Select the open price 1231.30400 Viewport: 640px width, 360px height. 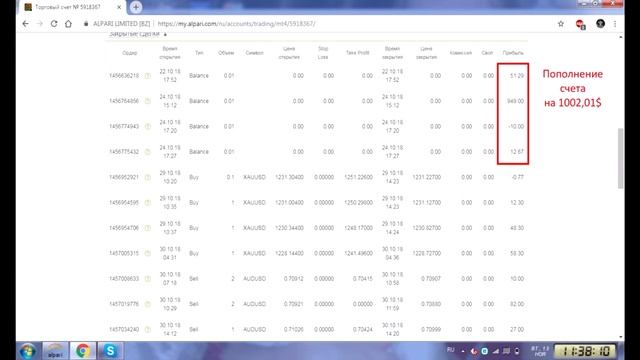[289, 177]
